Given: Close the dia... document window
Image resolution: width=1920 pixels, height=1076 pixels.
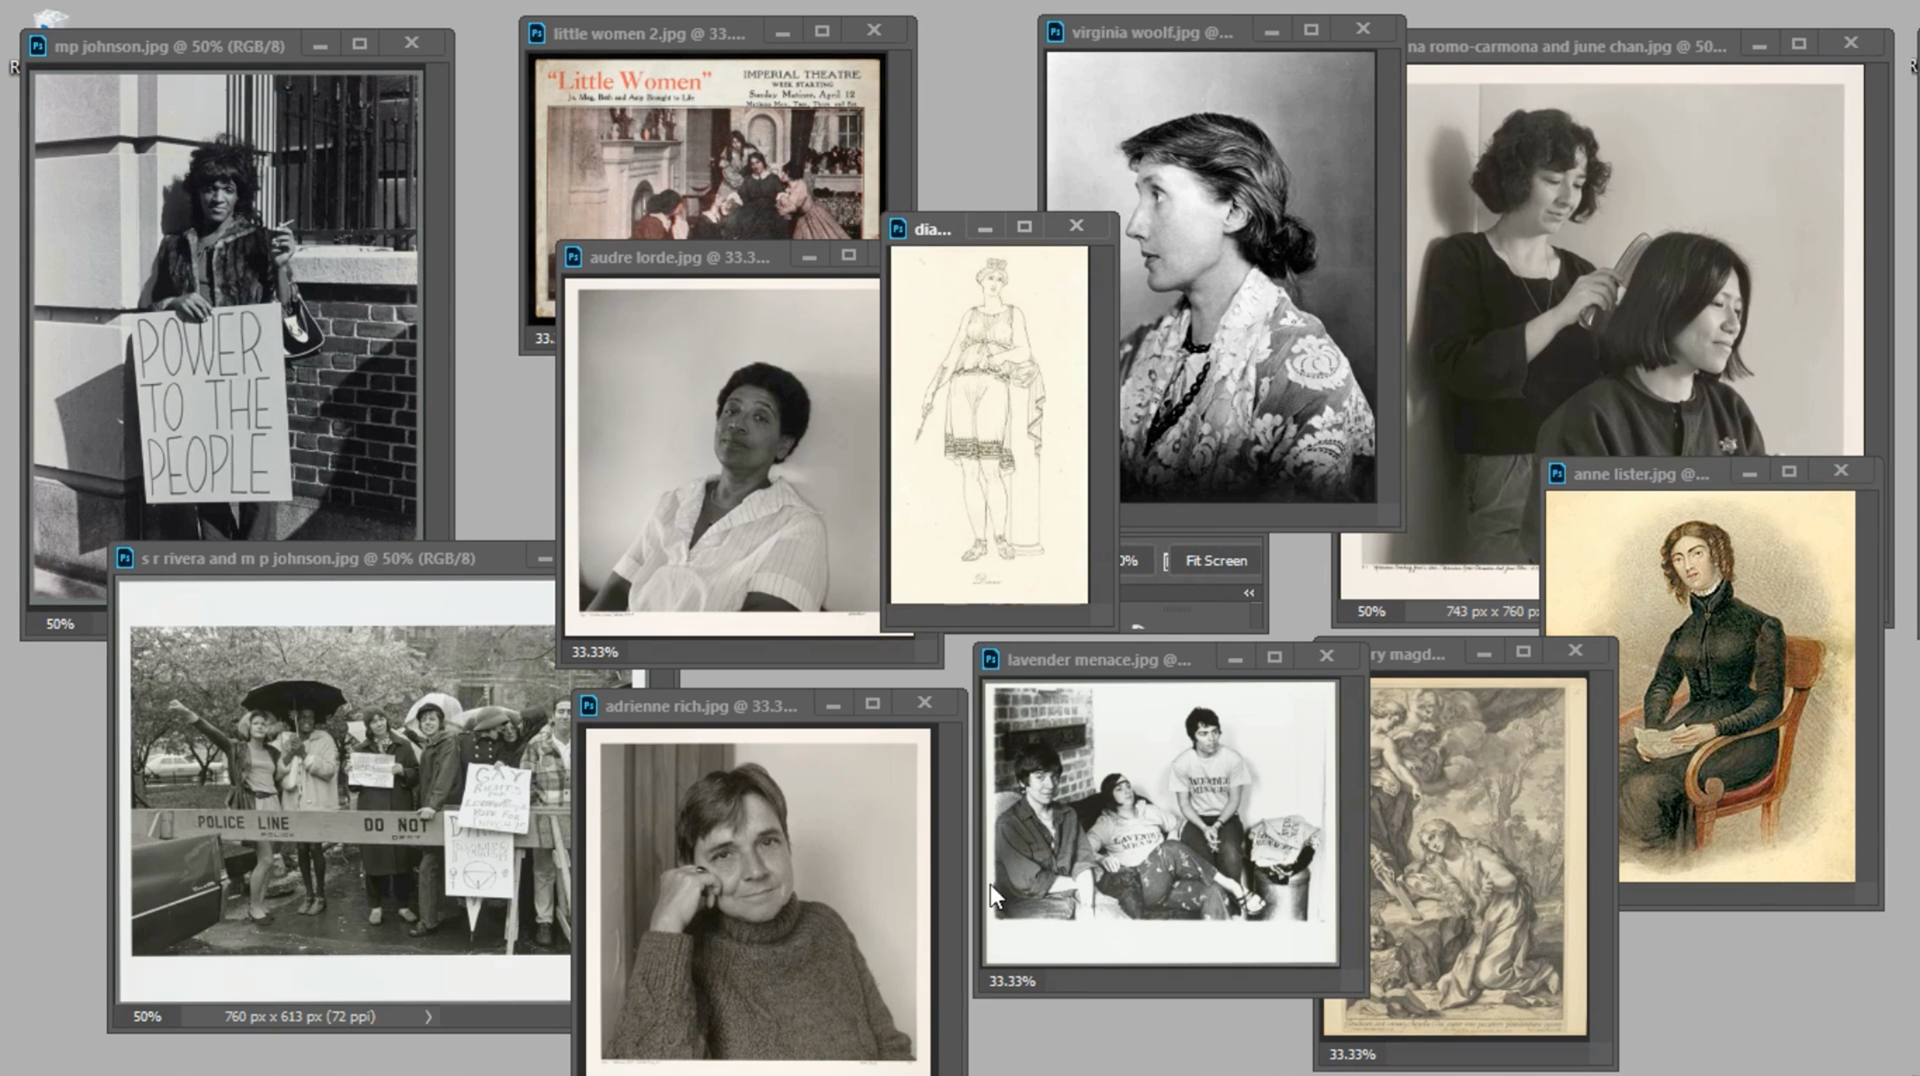Looking at the screenshot, I should (1076, 226).
